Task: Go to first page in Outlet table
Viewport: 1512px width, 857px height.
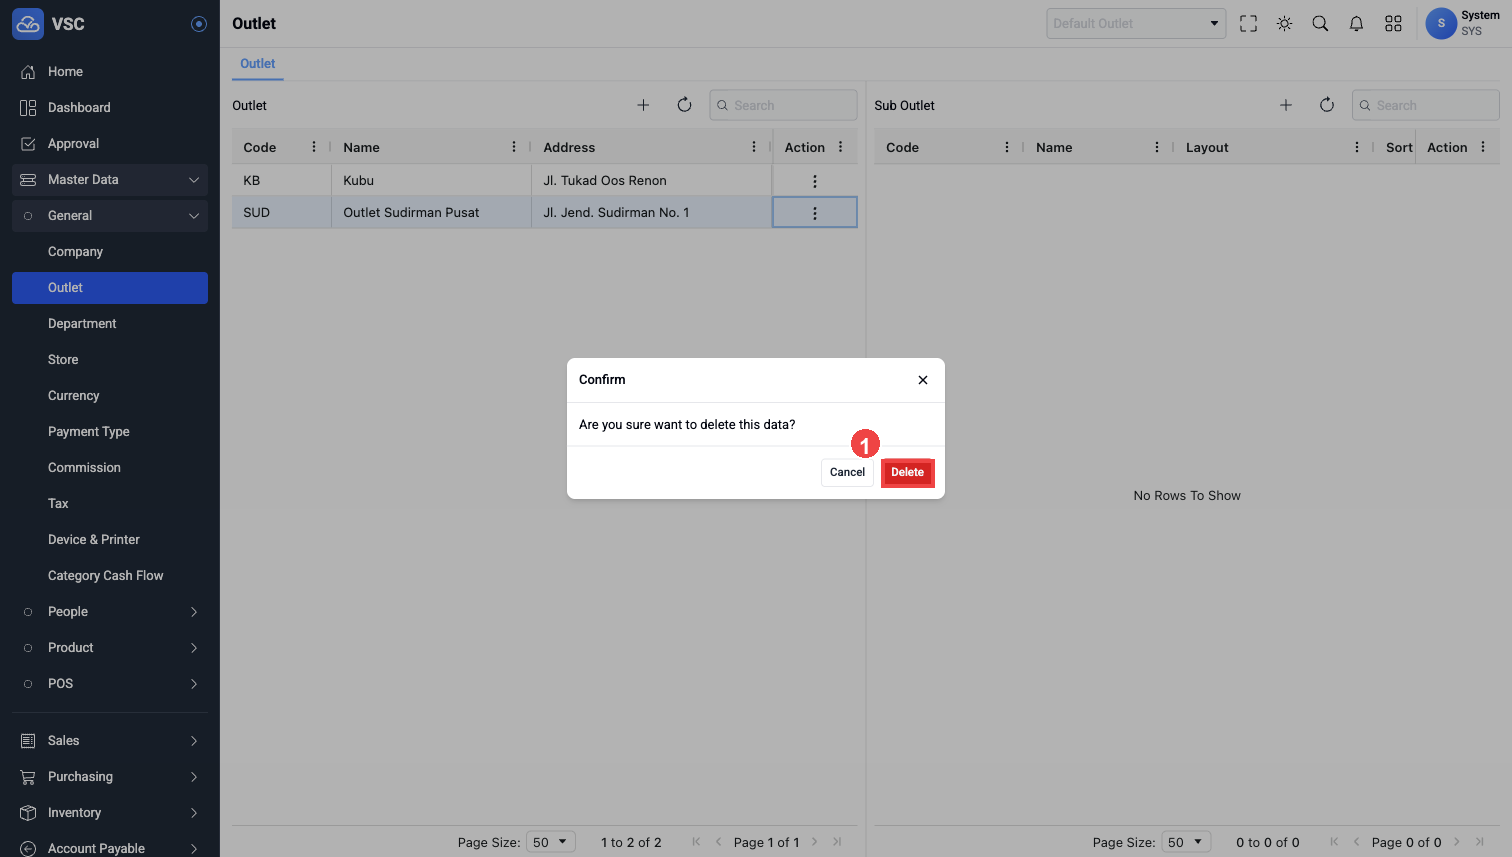Action: 696,842
